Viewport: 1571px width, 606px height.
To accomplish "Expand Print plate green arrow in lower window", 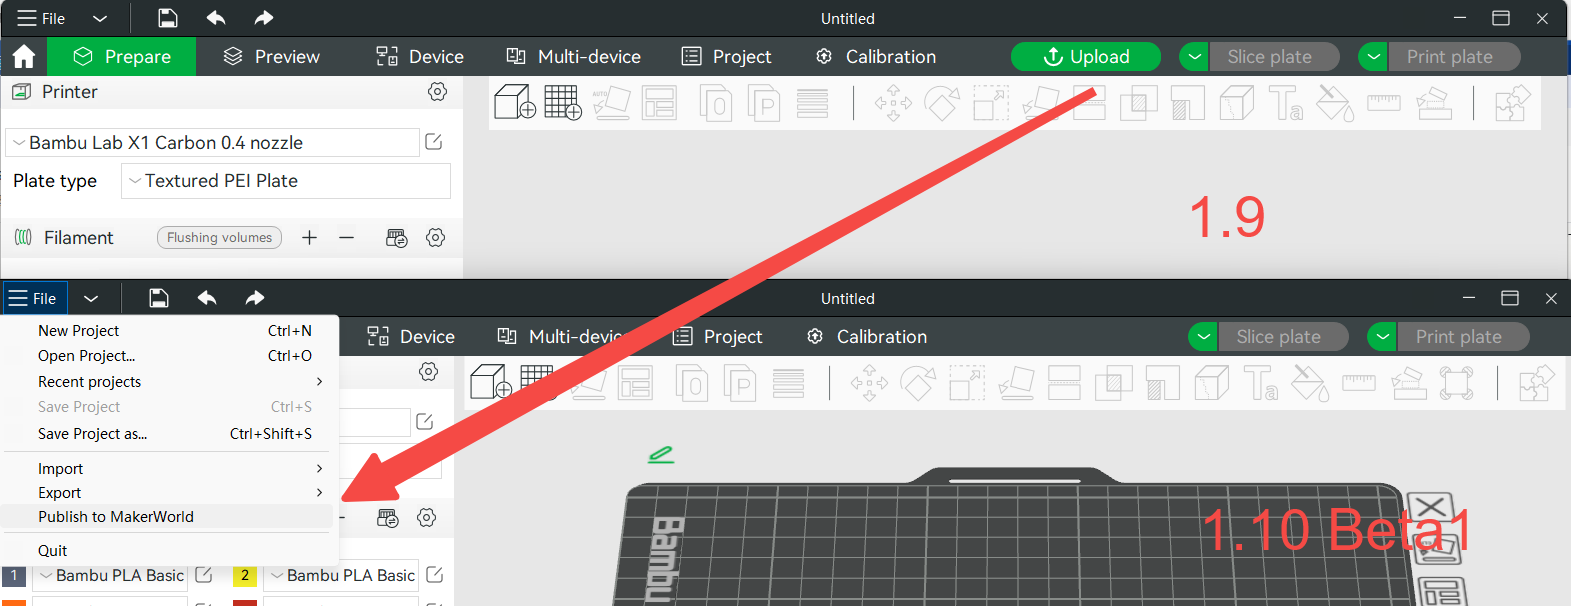I will click(x=1383, y=337).
